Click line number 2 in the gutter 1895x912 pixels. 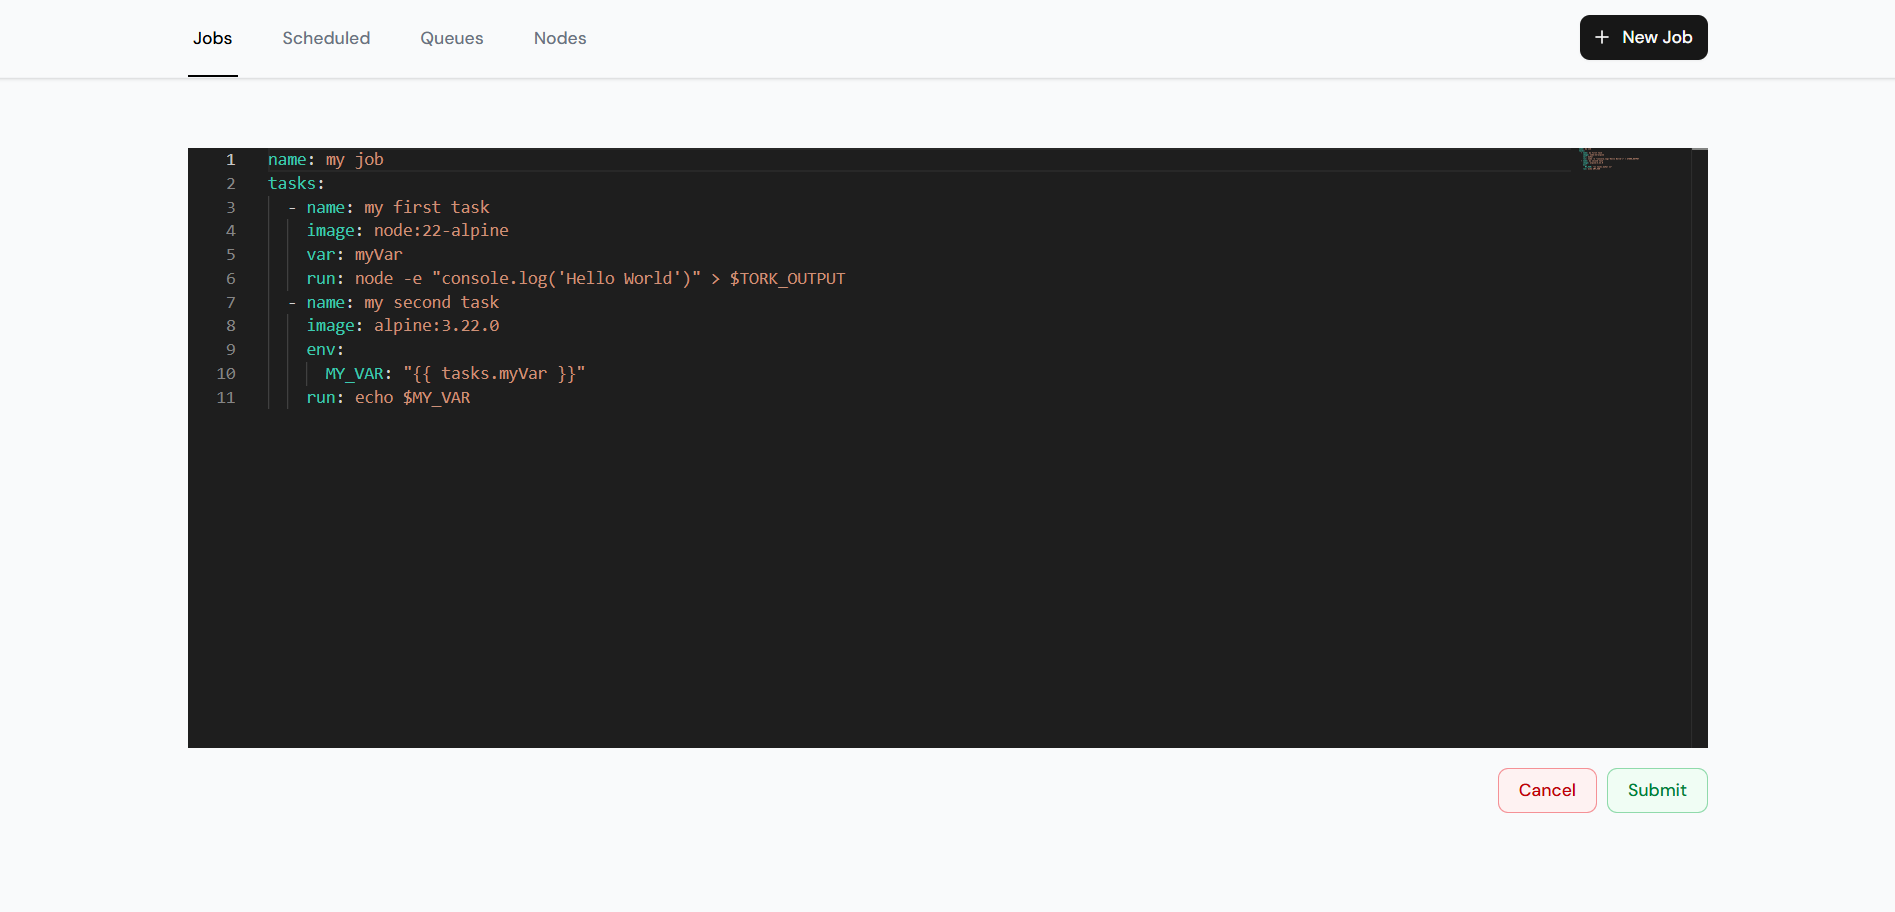231,184
